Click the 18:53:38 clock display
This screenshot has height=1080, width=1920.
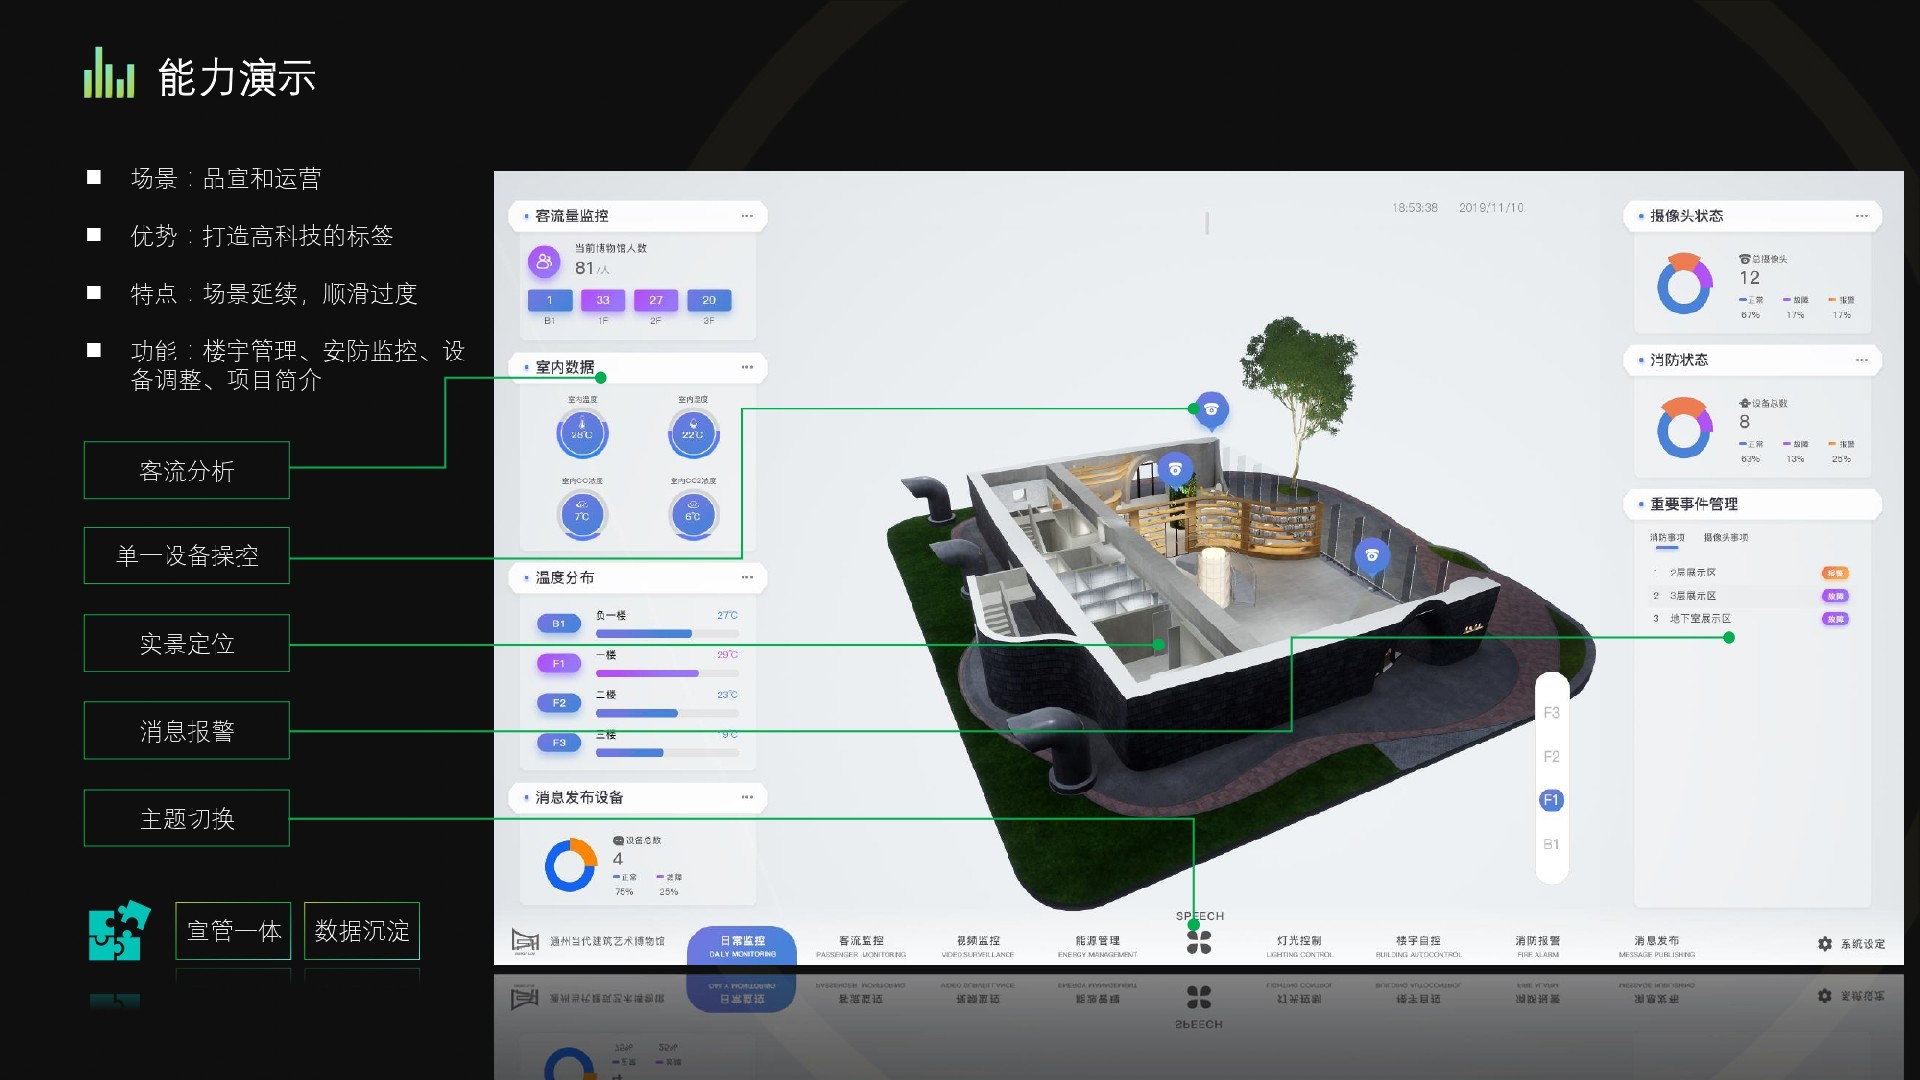coord(1415,208)
